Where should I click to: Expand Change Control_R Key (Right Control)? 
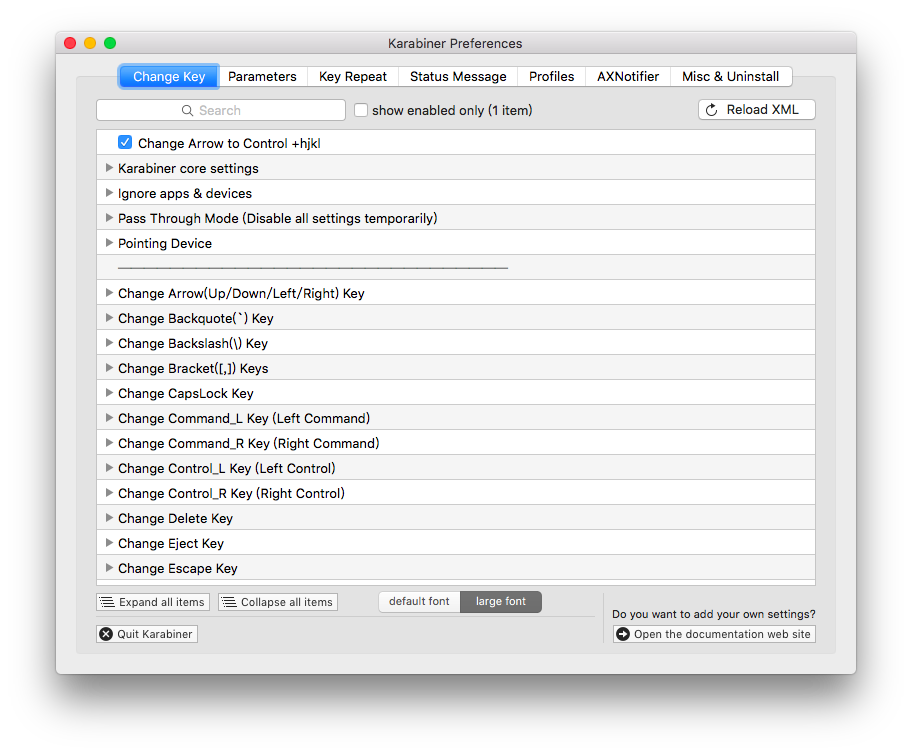[x=109, y=493]
